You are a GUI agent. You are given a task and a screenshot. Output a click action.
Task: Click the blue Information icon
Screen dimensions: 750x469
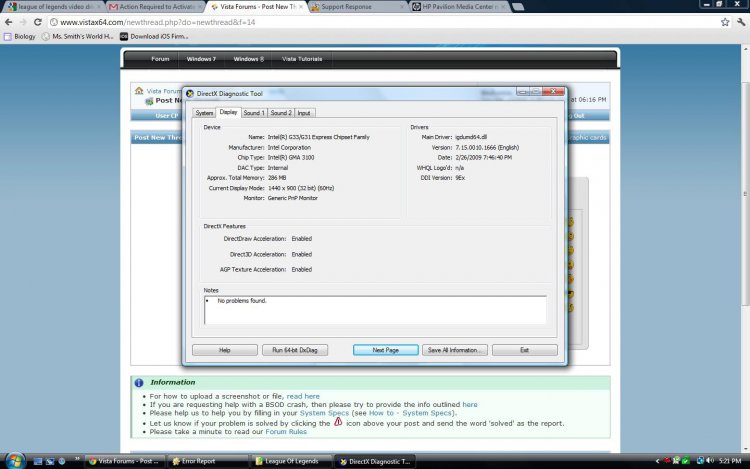pos(139,382)
